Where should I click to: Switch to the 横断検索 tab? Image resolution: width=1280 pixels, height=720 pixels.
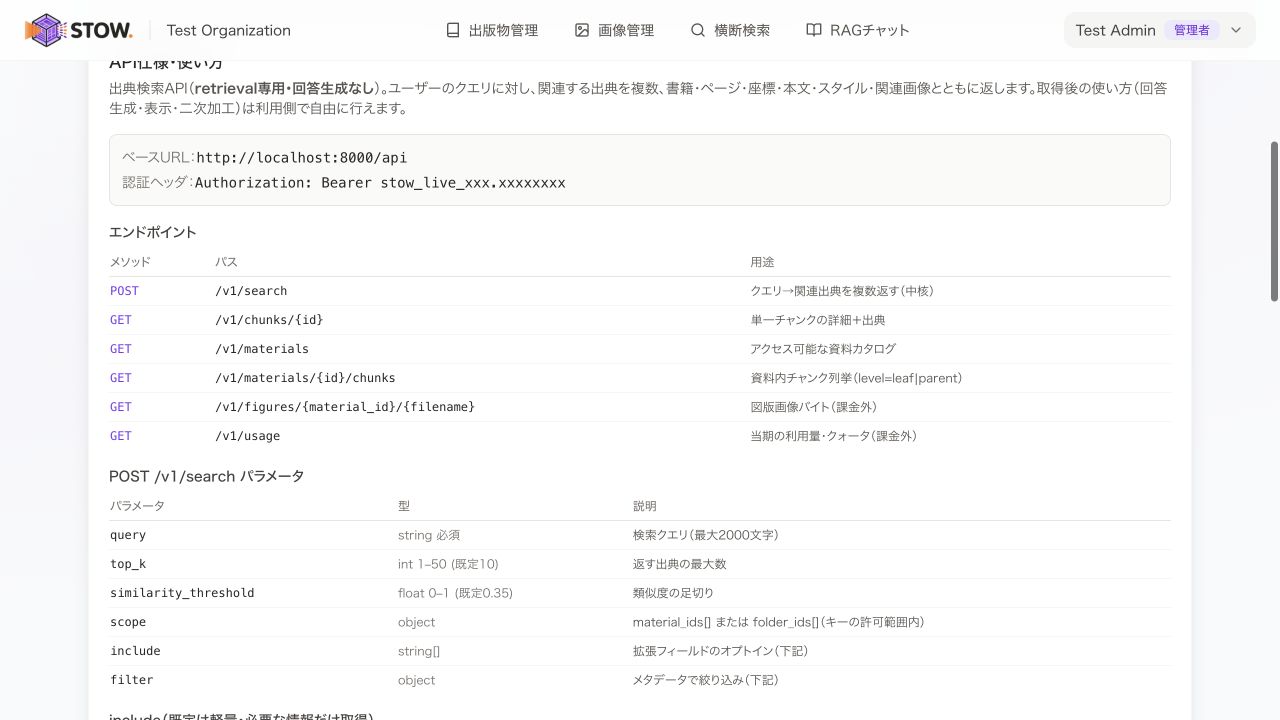[x=731, y=30]
